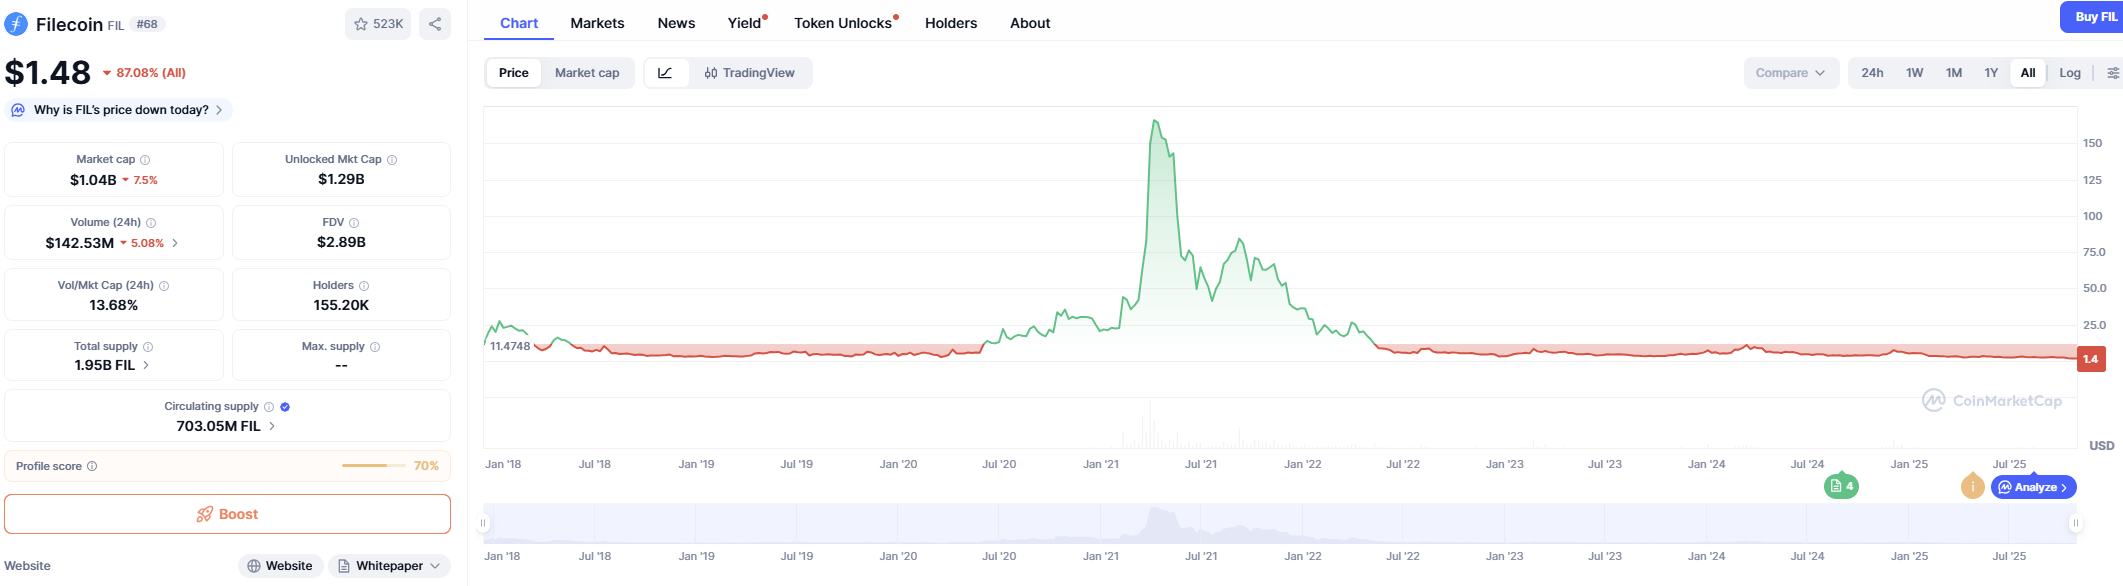2123x586 pixels.
Task: Click the orange info marker on timeline
Action: point(1972,487)
